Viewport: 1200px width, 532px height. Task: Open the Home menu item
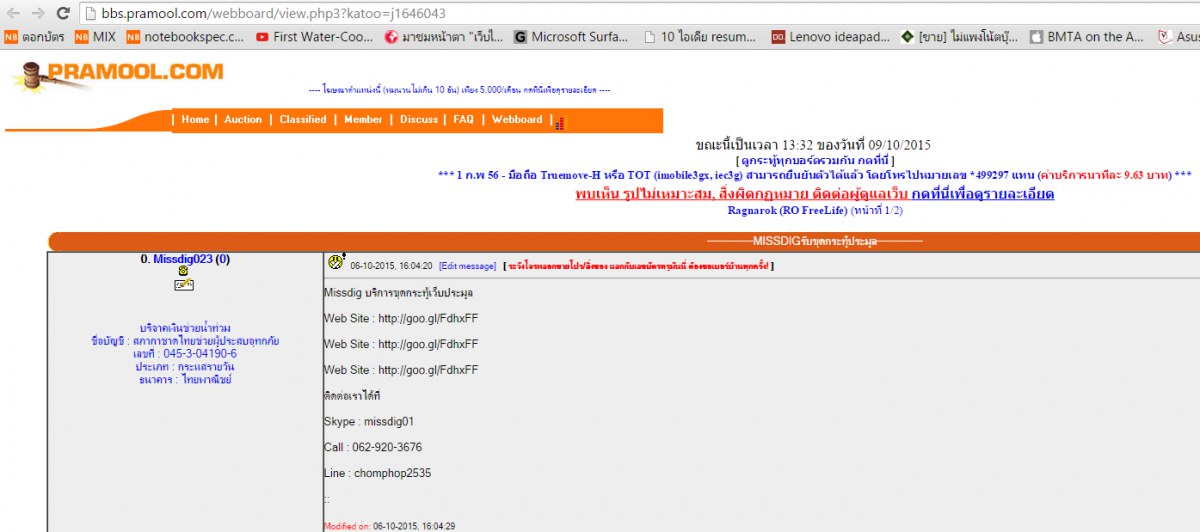195,119
